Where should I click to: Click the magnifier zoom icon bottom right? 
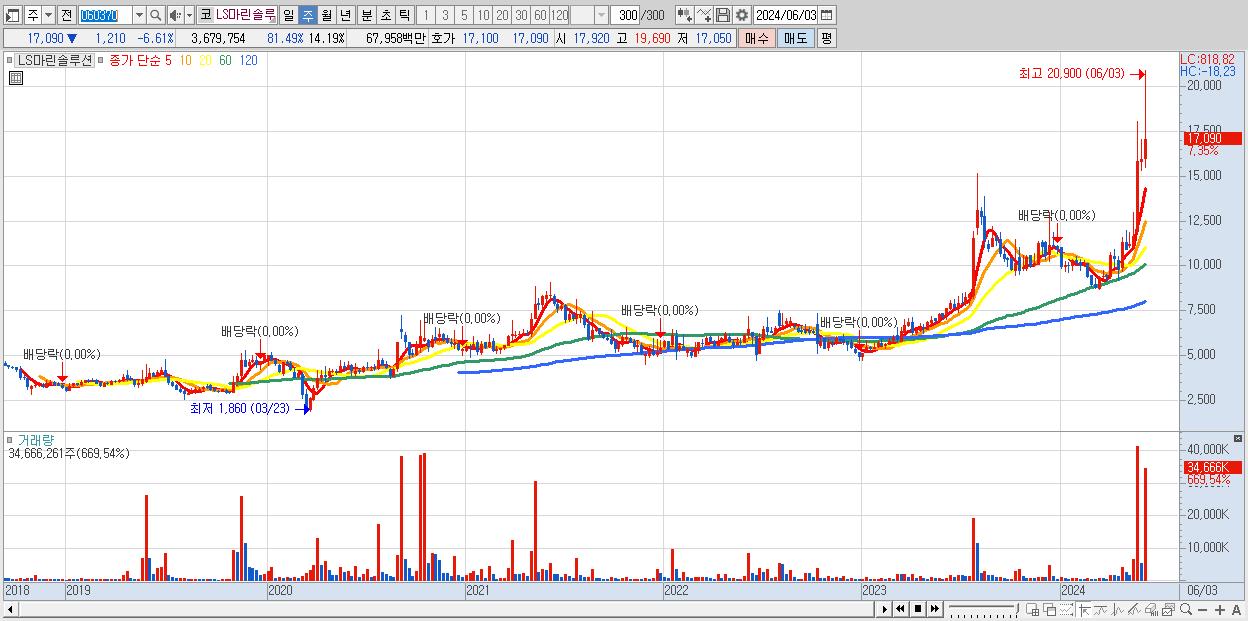(1185, 610)
